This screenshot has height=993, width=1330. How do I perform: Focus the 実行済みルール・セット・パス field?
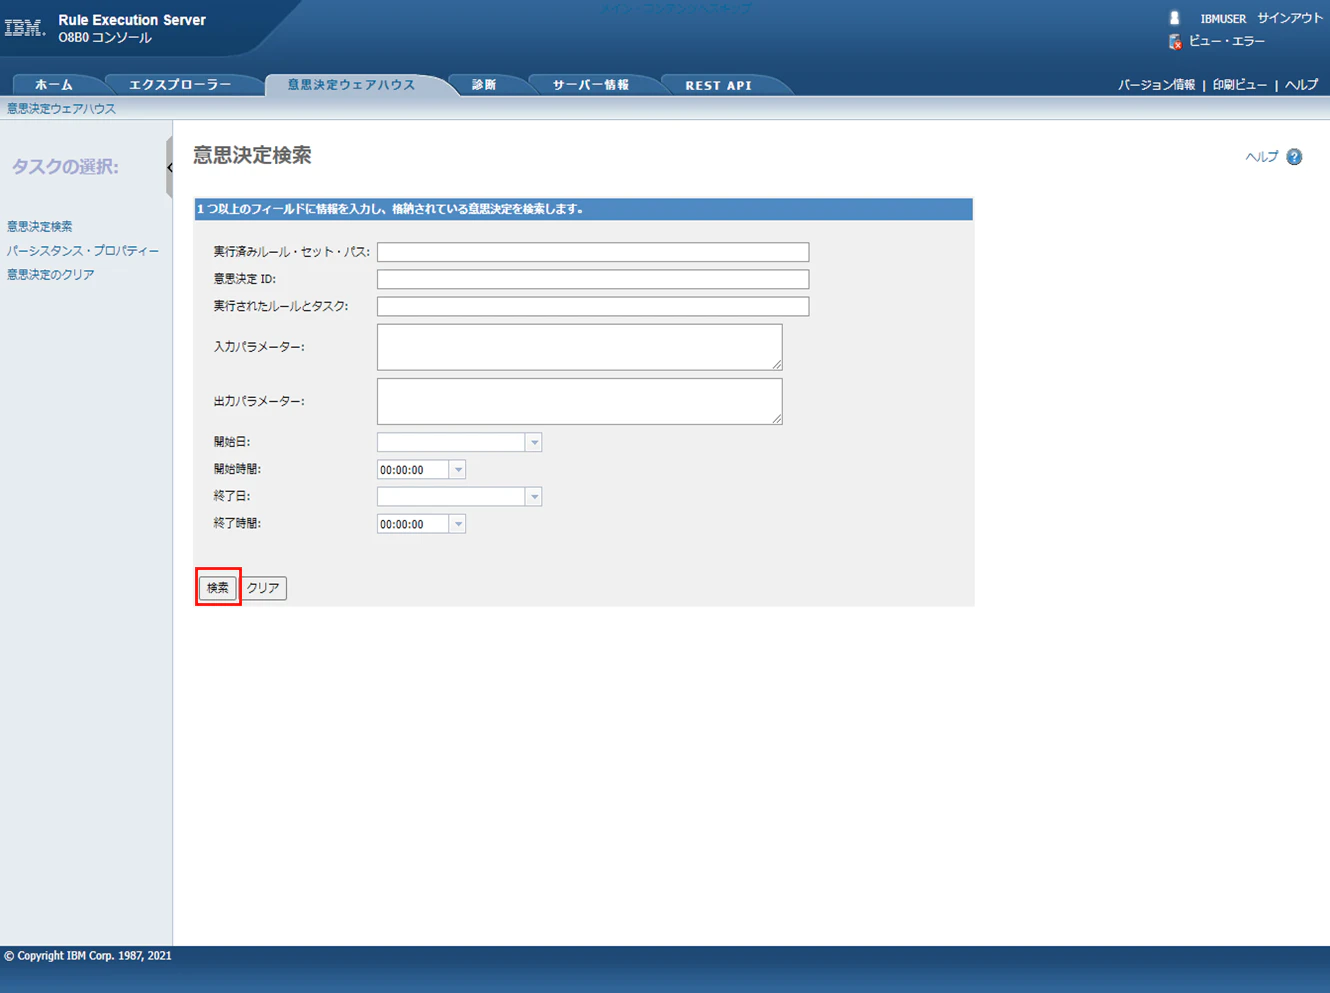click(593, 252)
